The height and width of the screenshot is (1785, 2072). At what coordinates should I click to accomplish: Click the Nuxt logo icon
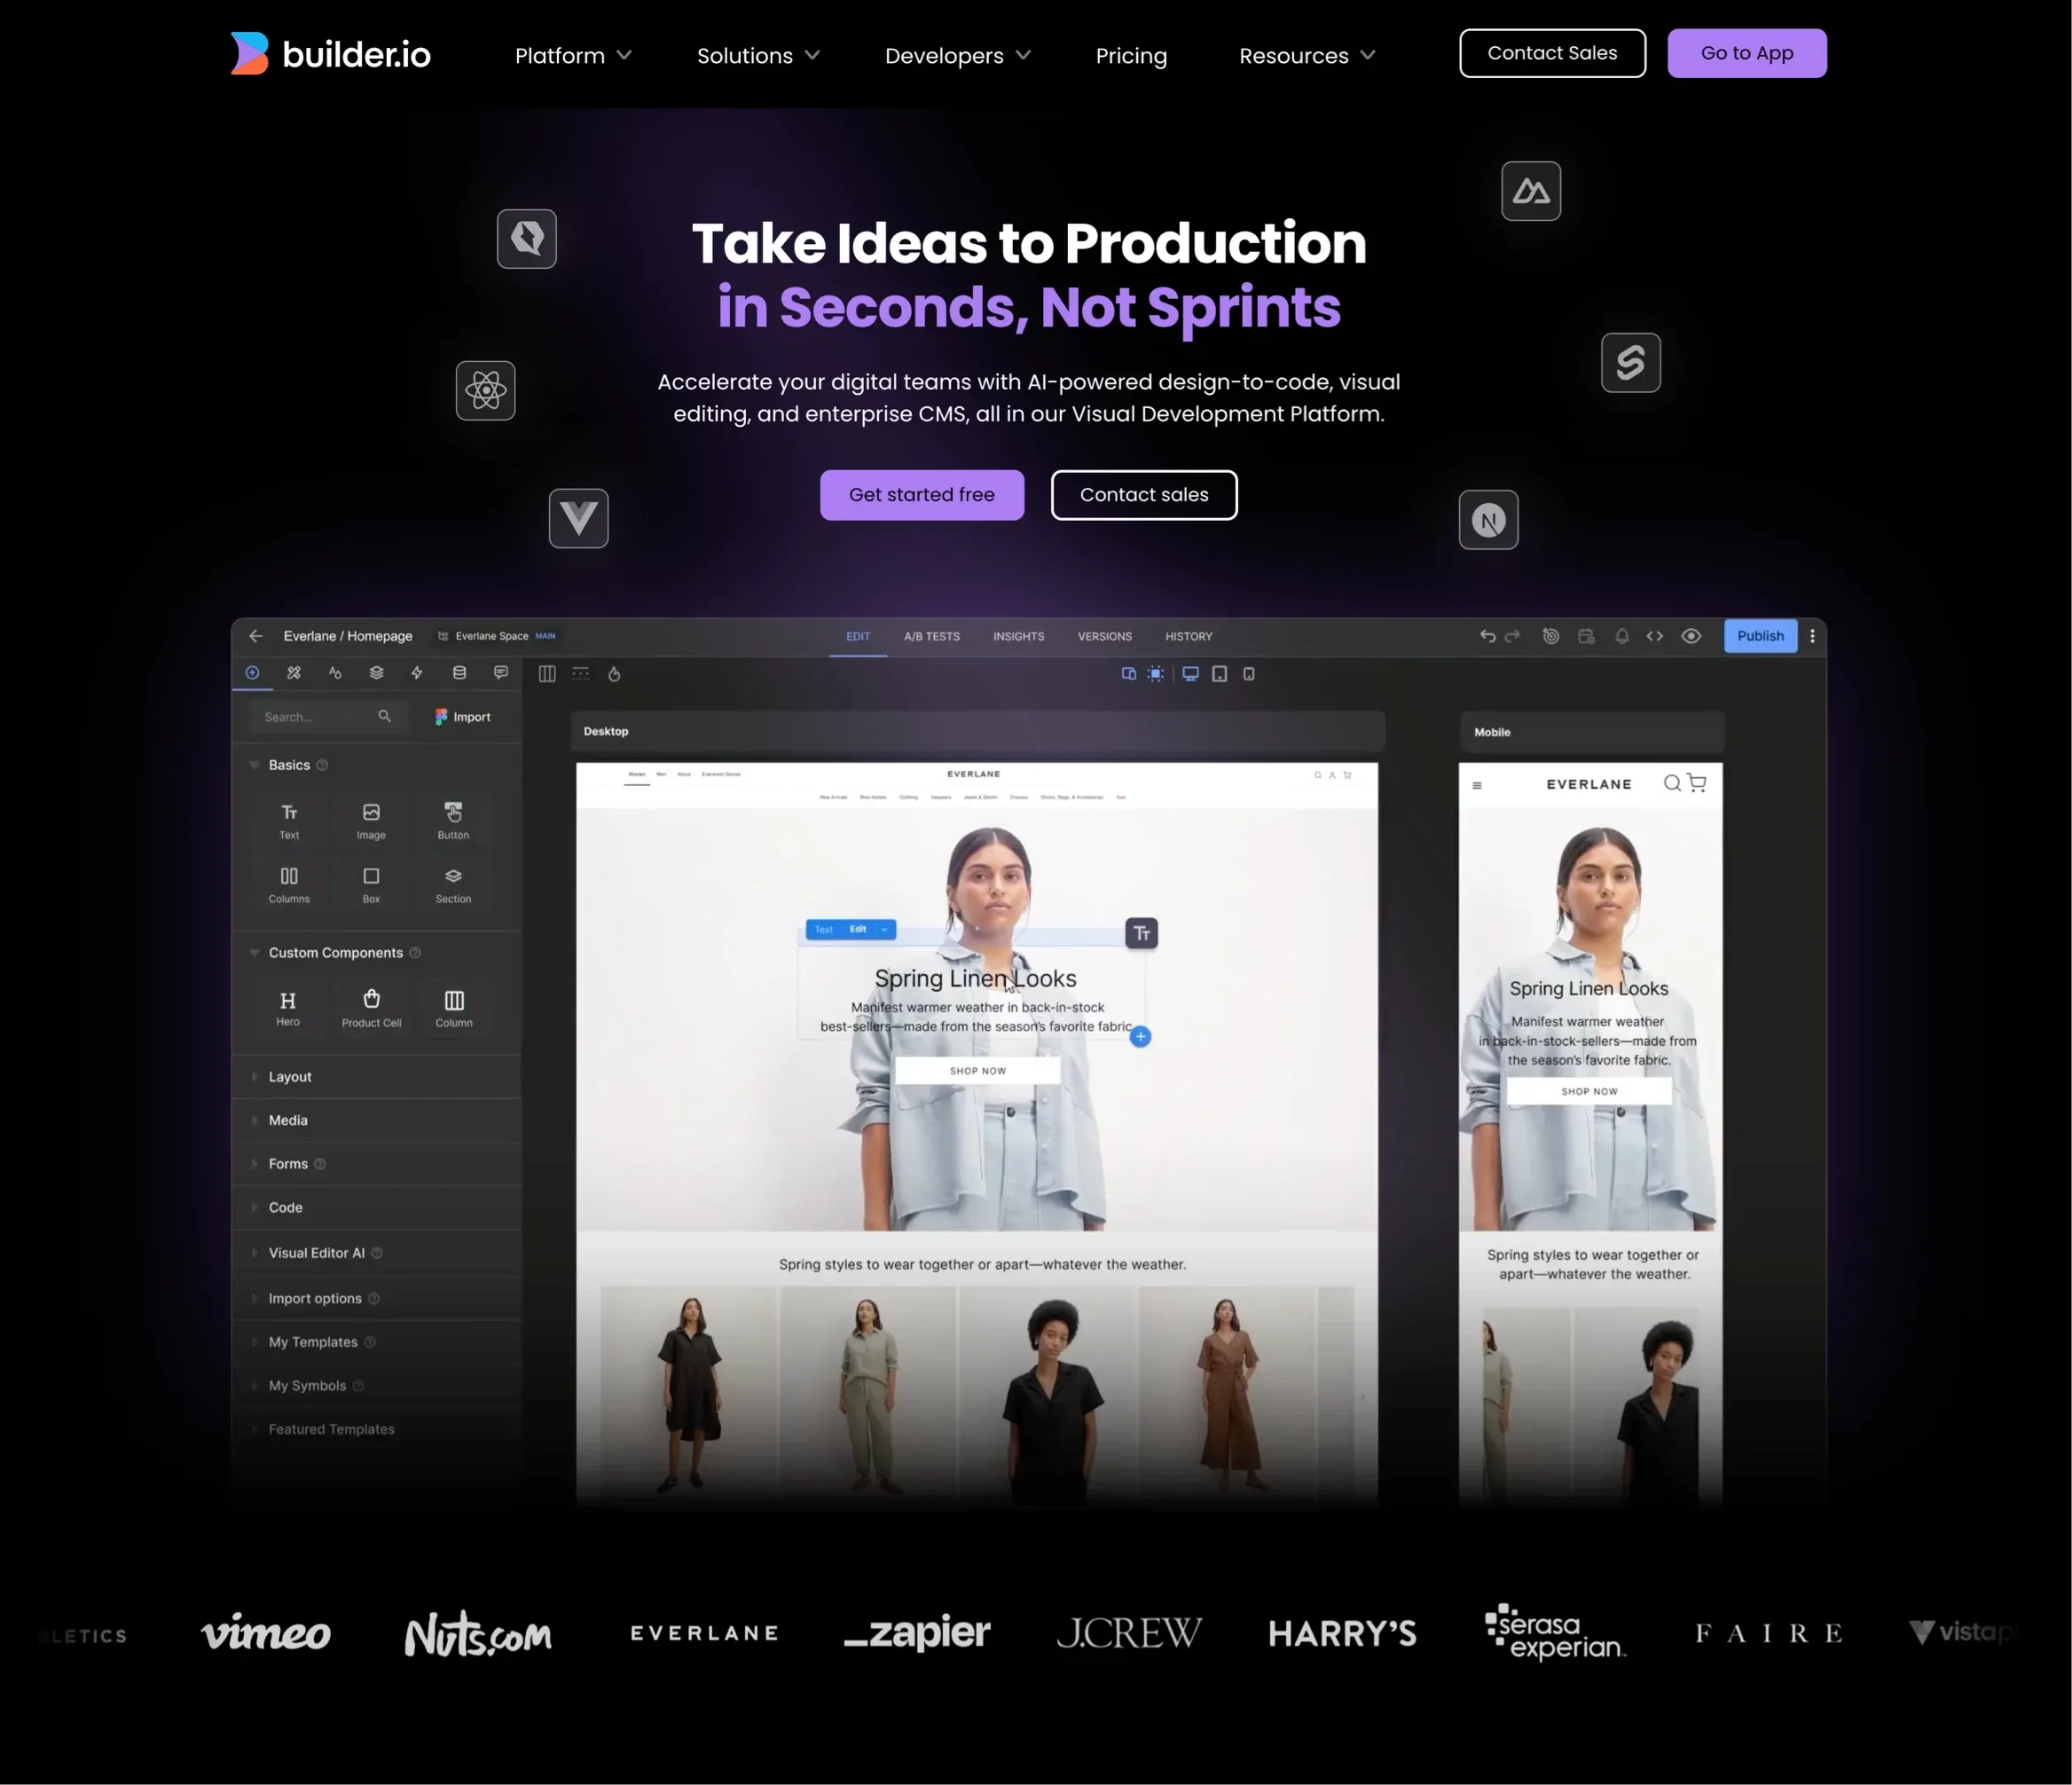1530,190
